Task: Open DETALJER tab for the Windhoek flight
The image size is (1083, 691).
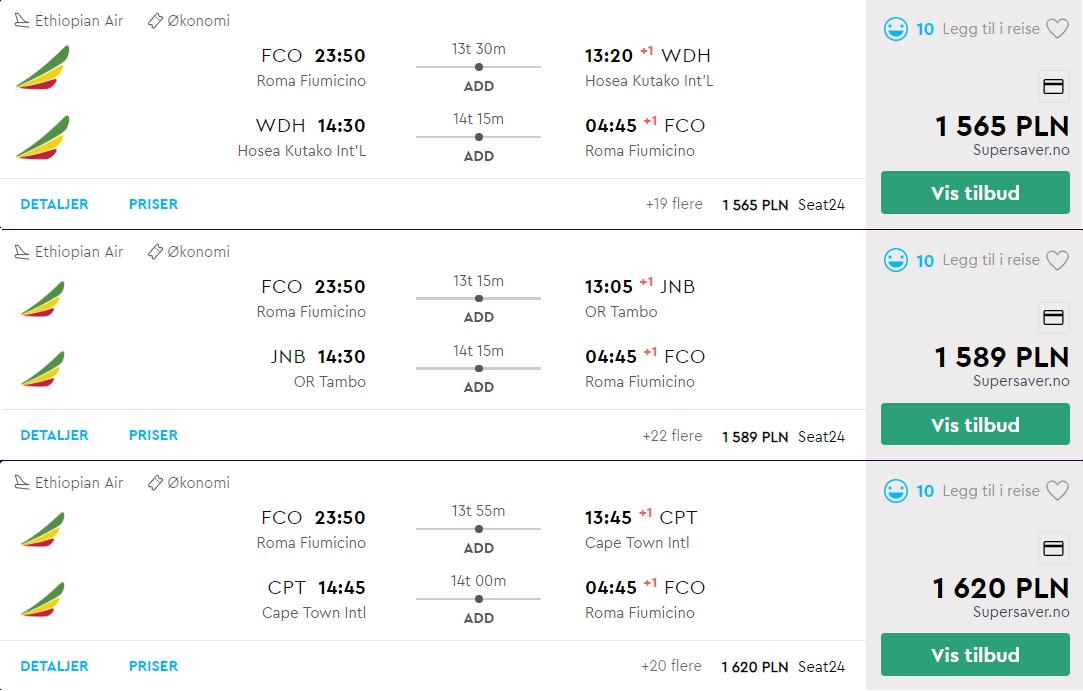Action: click(55, 204)
